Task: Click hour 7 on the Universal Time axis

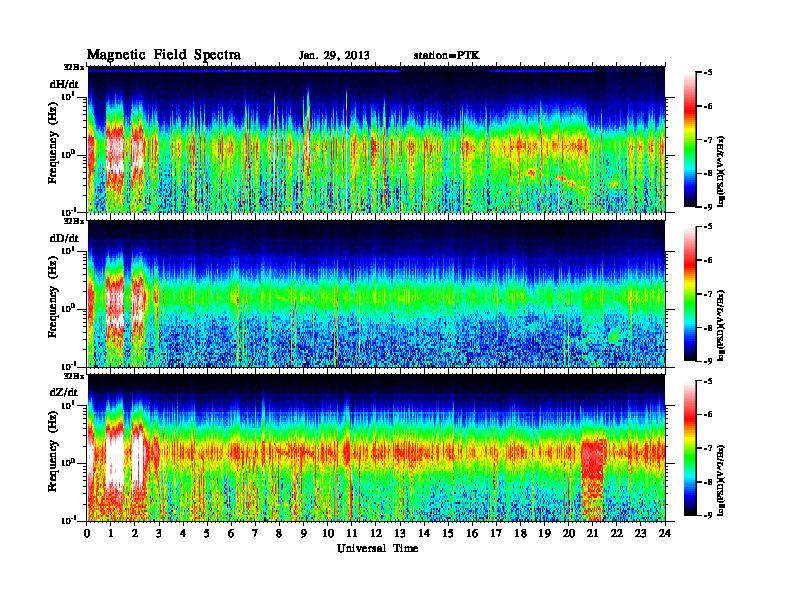Action: click(256, 533)
